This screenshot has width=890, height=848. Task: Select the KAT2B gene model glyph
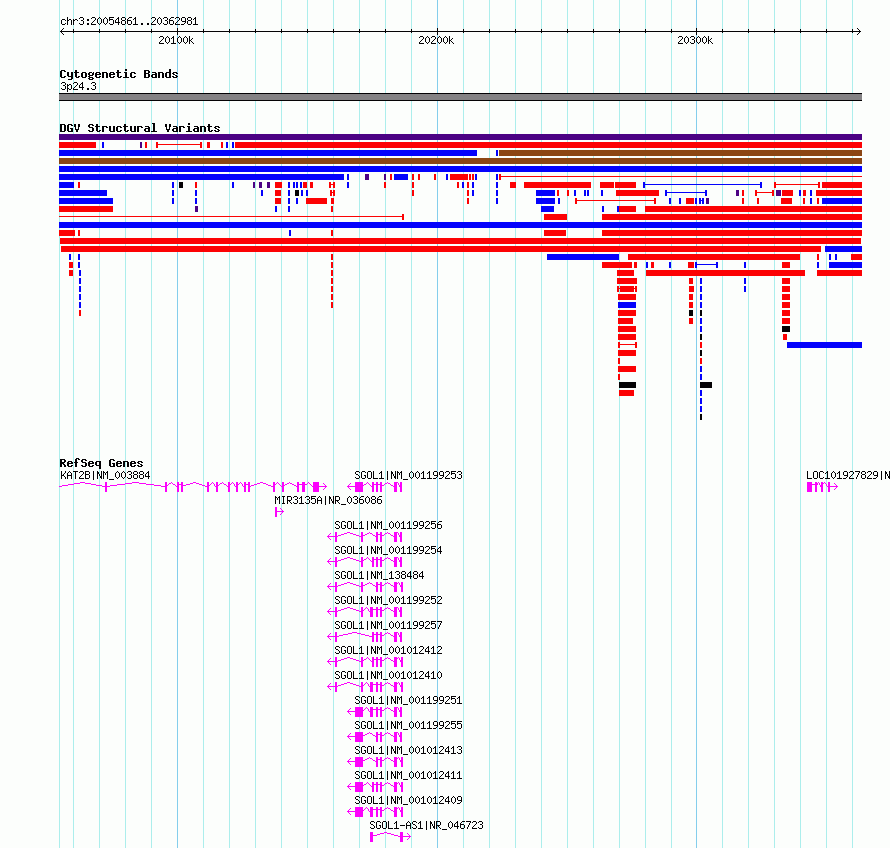click(193, 487)
